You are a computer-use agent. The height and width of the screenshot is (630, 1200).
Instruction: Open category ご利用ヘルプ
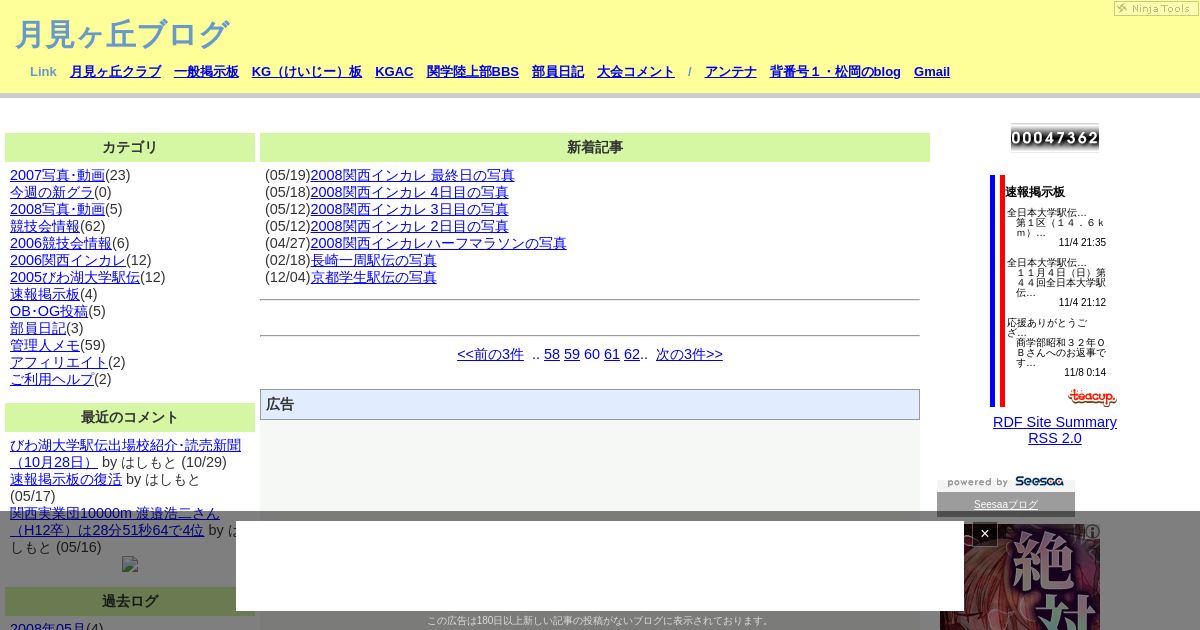click(52, 379)
